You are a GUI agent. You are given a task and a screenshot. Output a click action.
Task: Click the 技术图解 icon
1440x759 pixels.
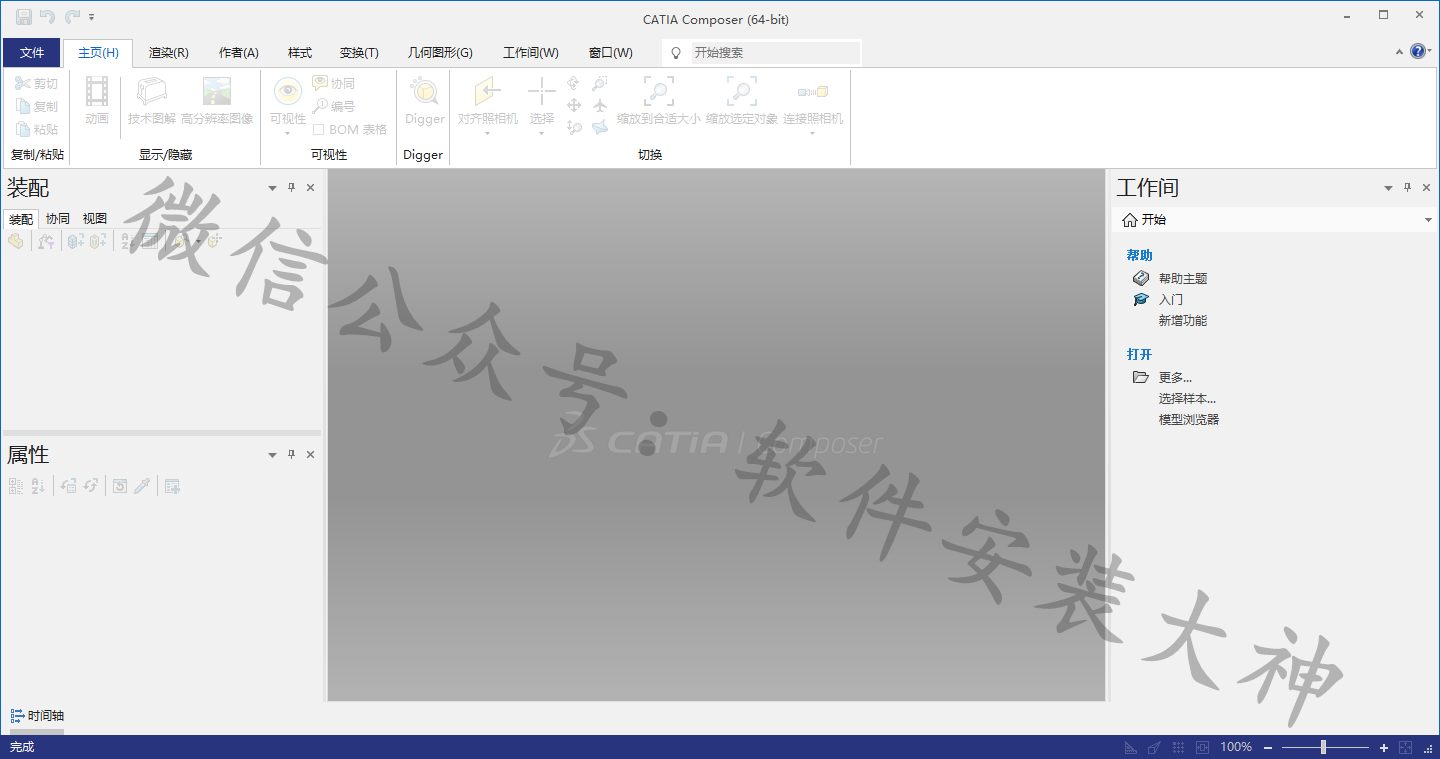click(x=151, y=92)
